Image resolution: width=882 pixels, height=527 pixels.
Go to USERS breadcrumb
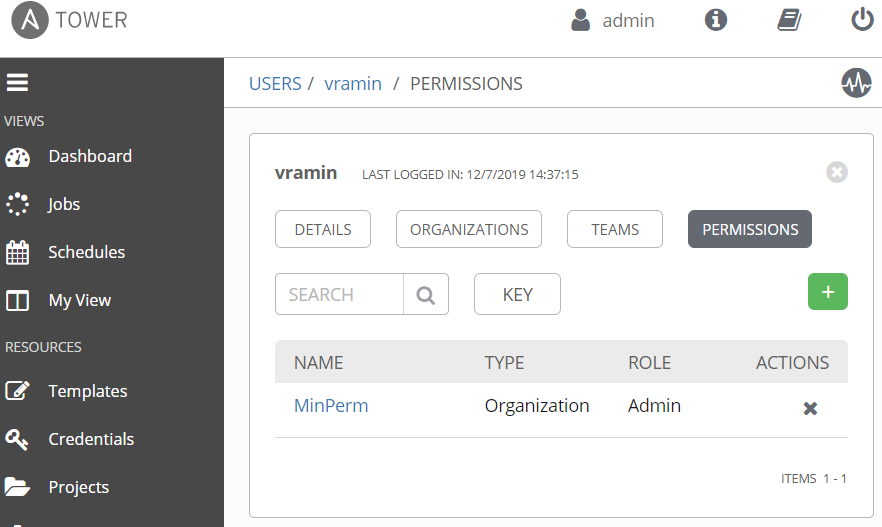click(275, 84)
